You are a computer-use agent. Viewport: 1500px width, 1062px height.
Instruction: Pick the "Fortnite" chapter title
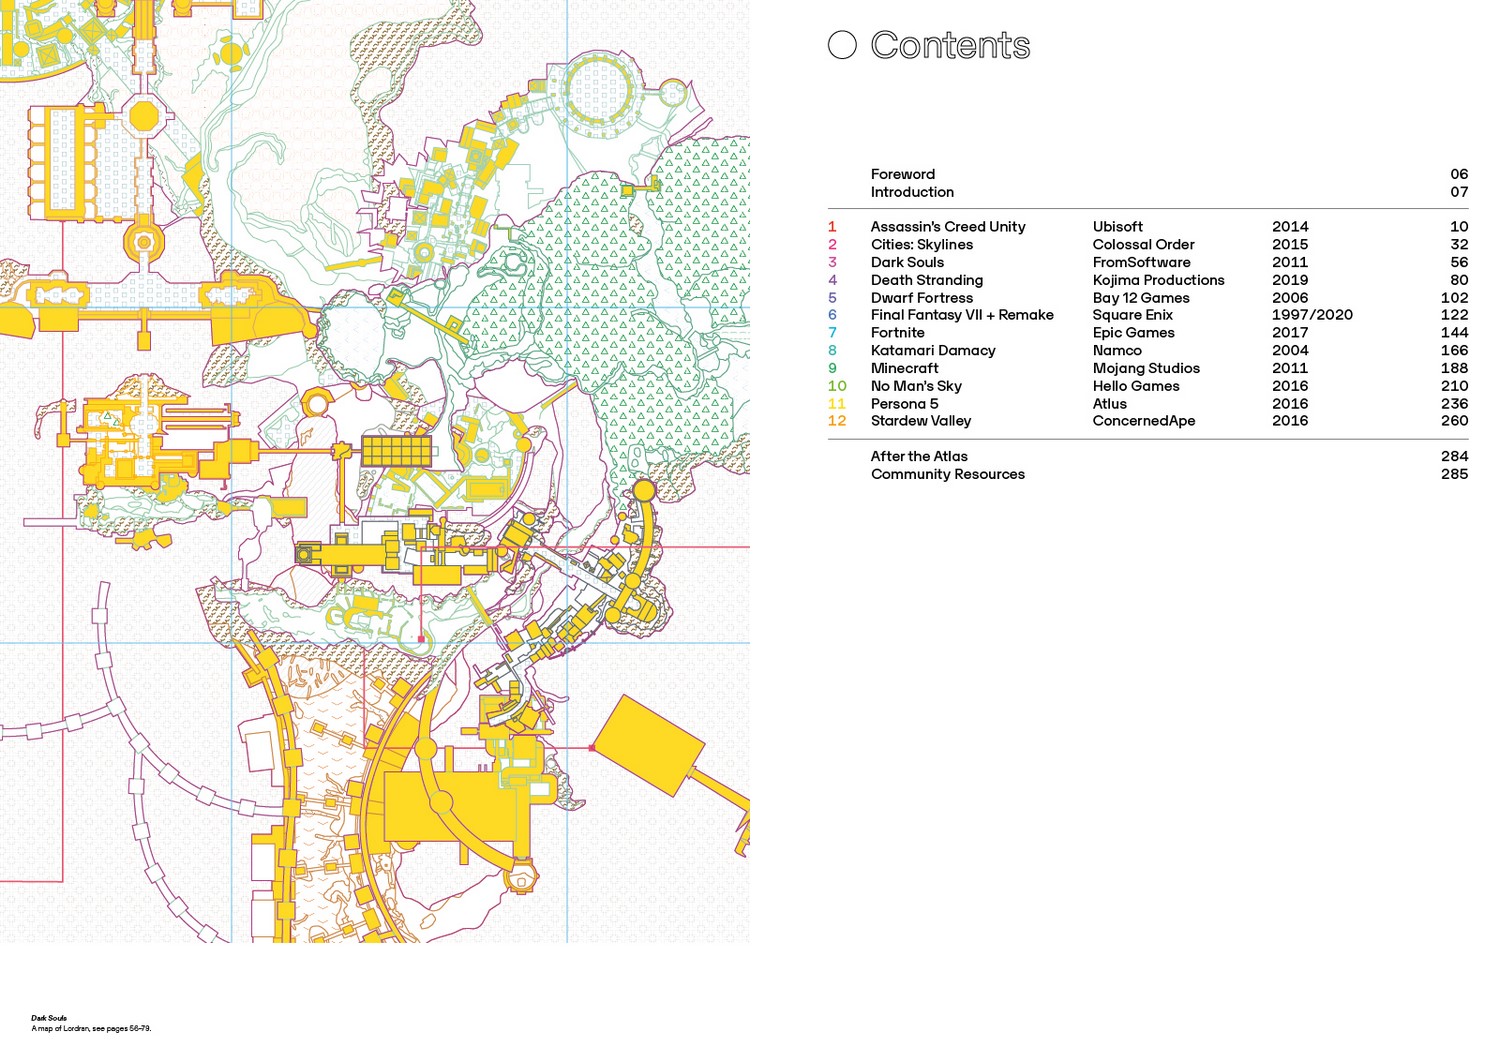[x=898, y=333]
